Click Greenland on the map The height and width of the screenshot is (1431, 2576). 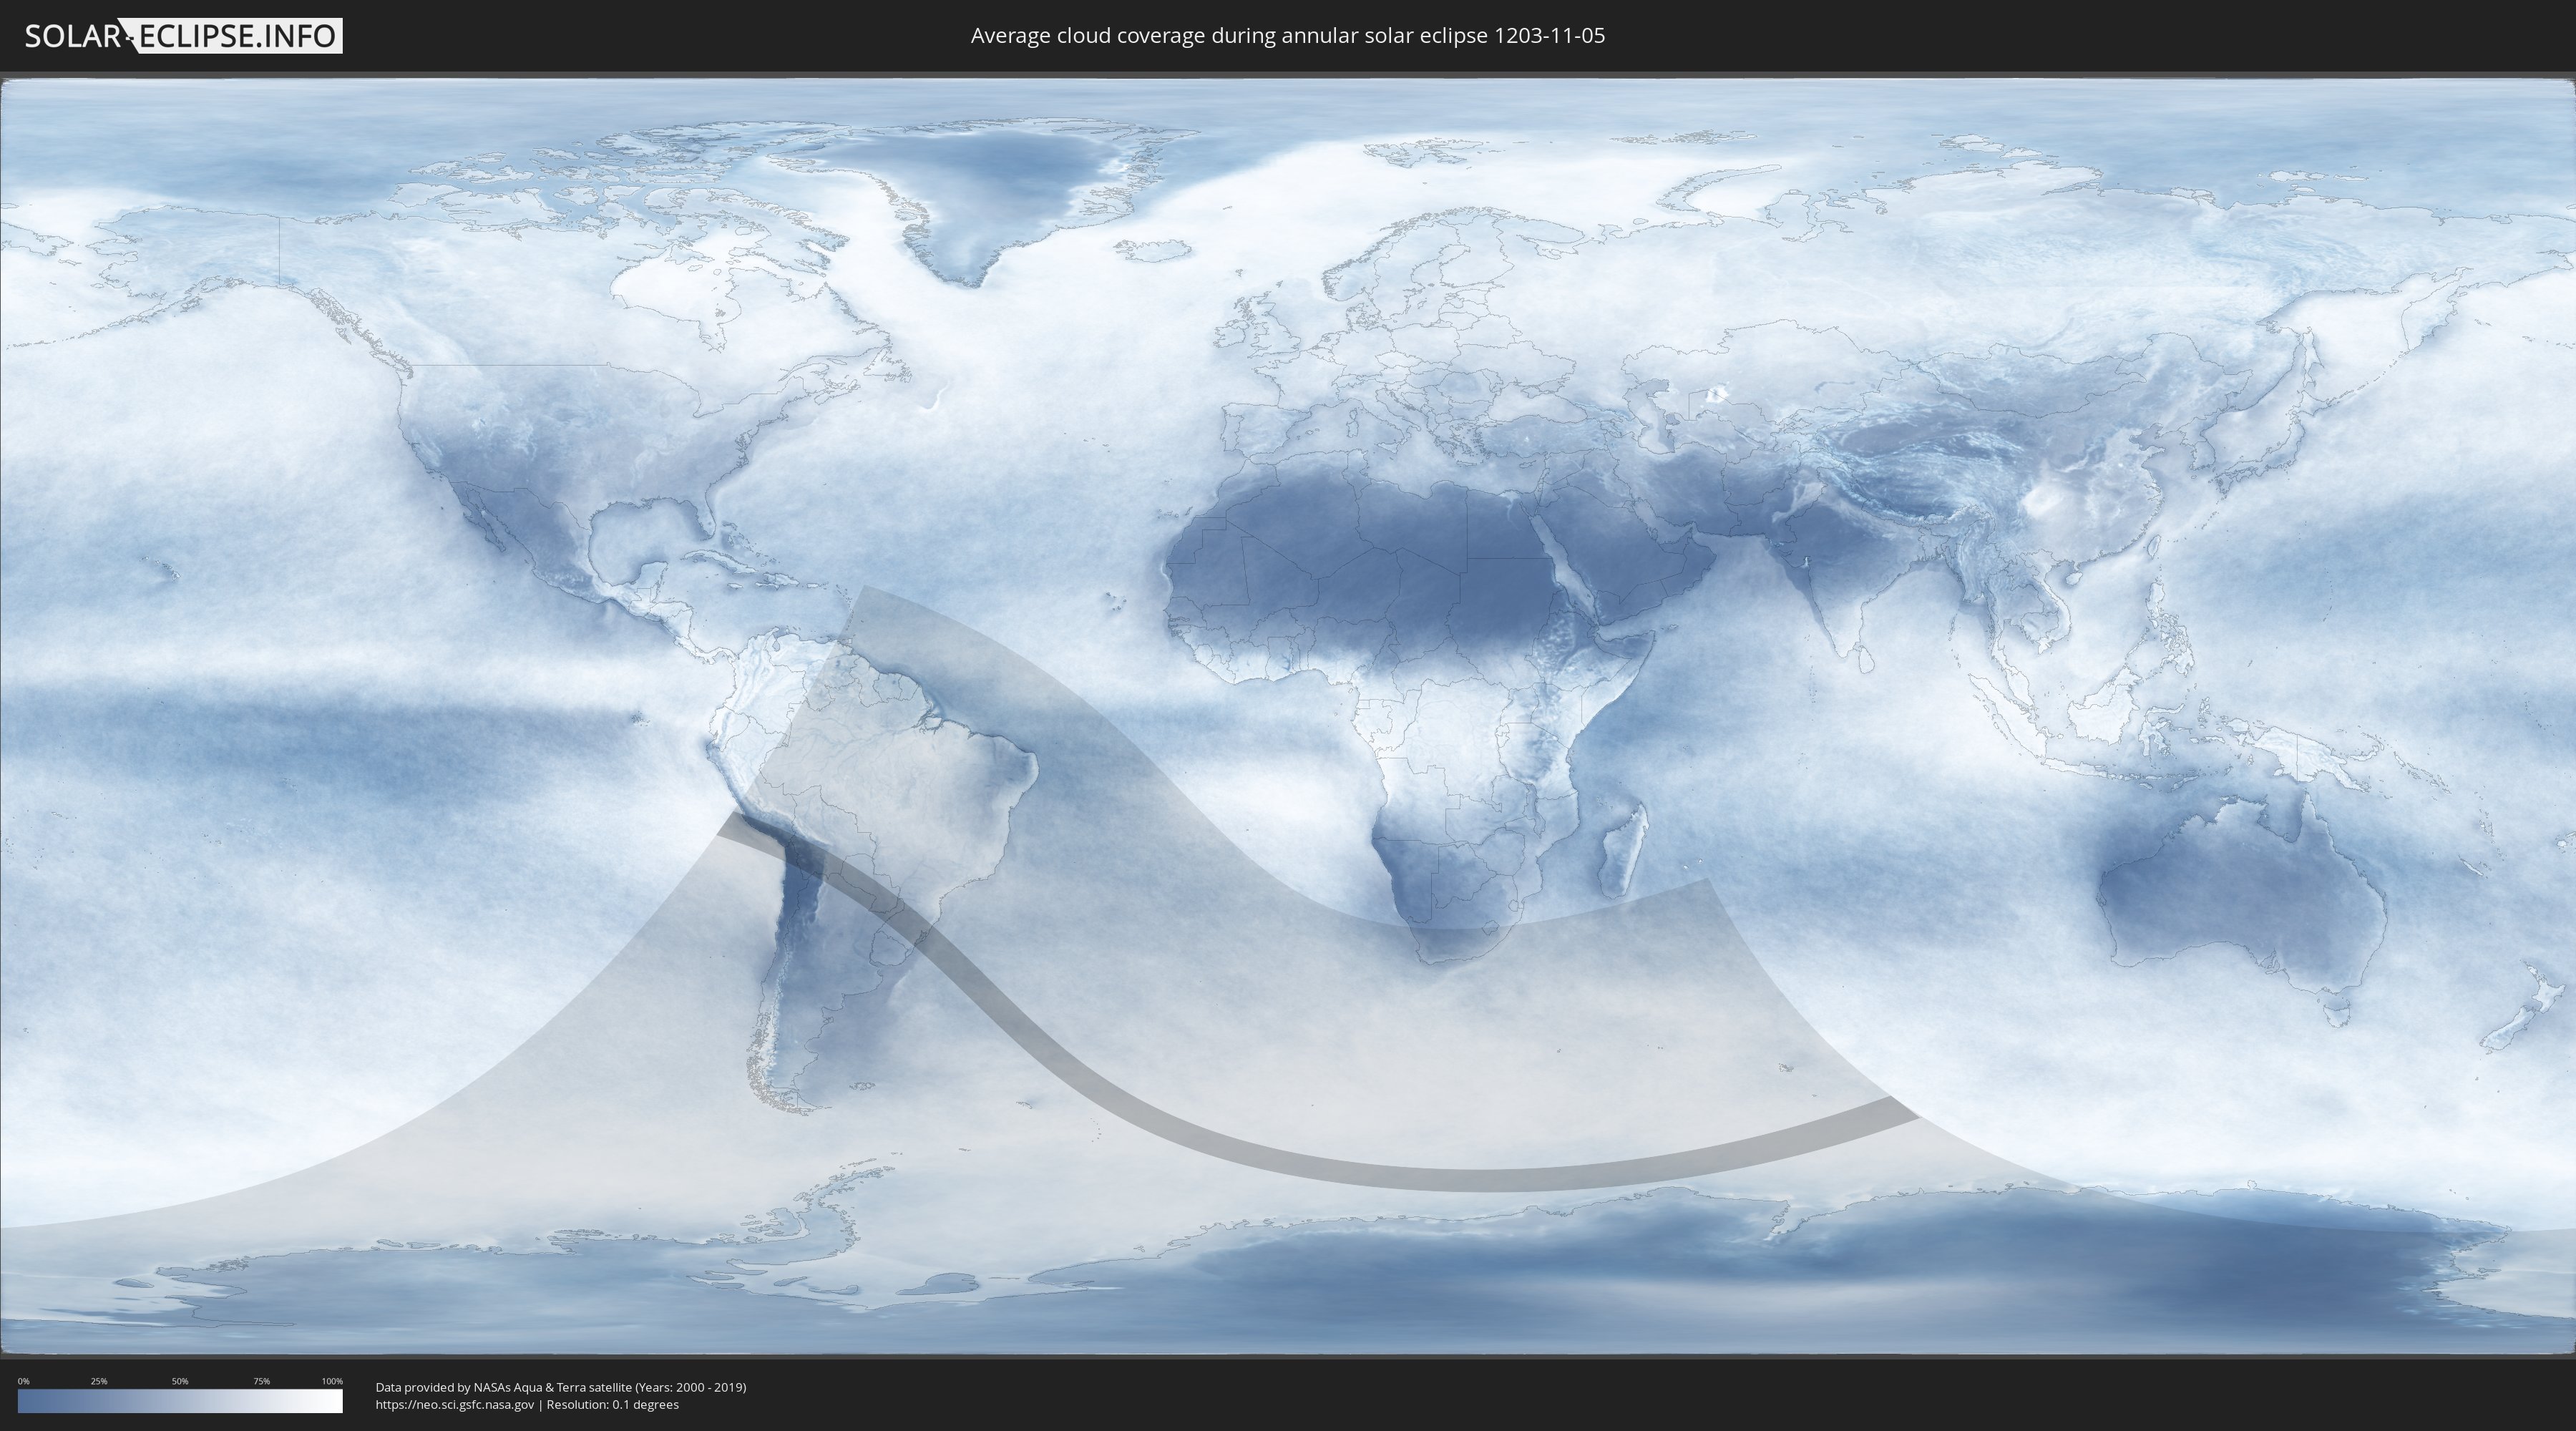[1000, 180]
